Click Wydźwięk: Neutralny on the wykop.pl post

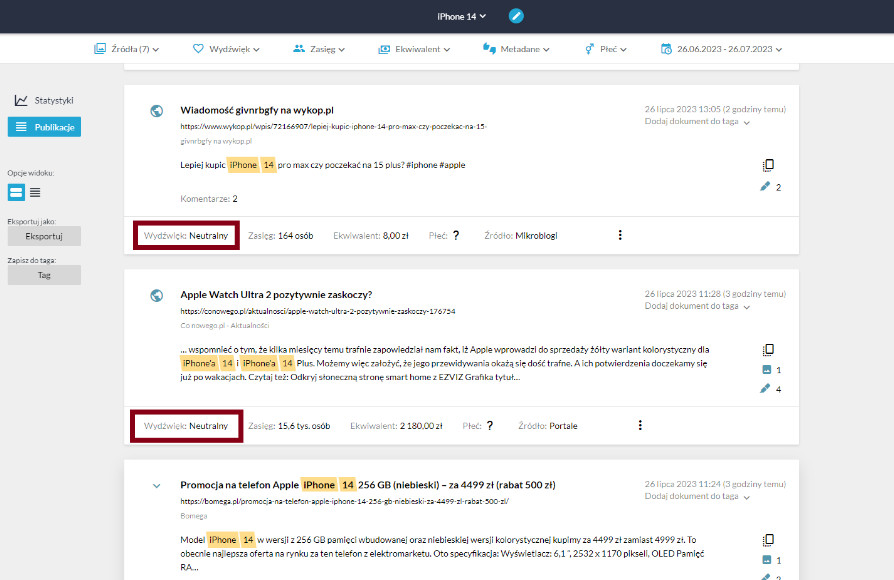(186, 236)
